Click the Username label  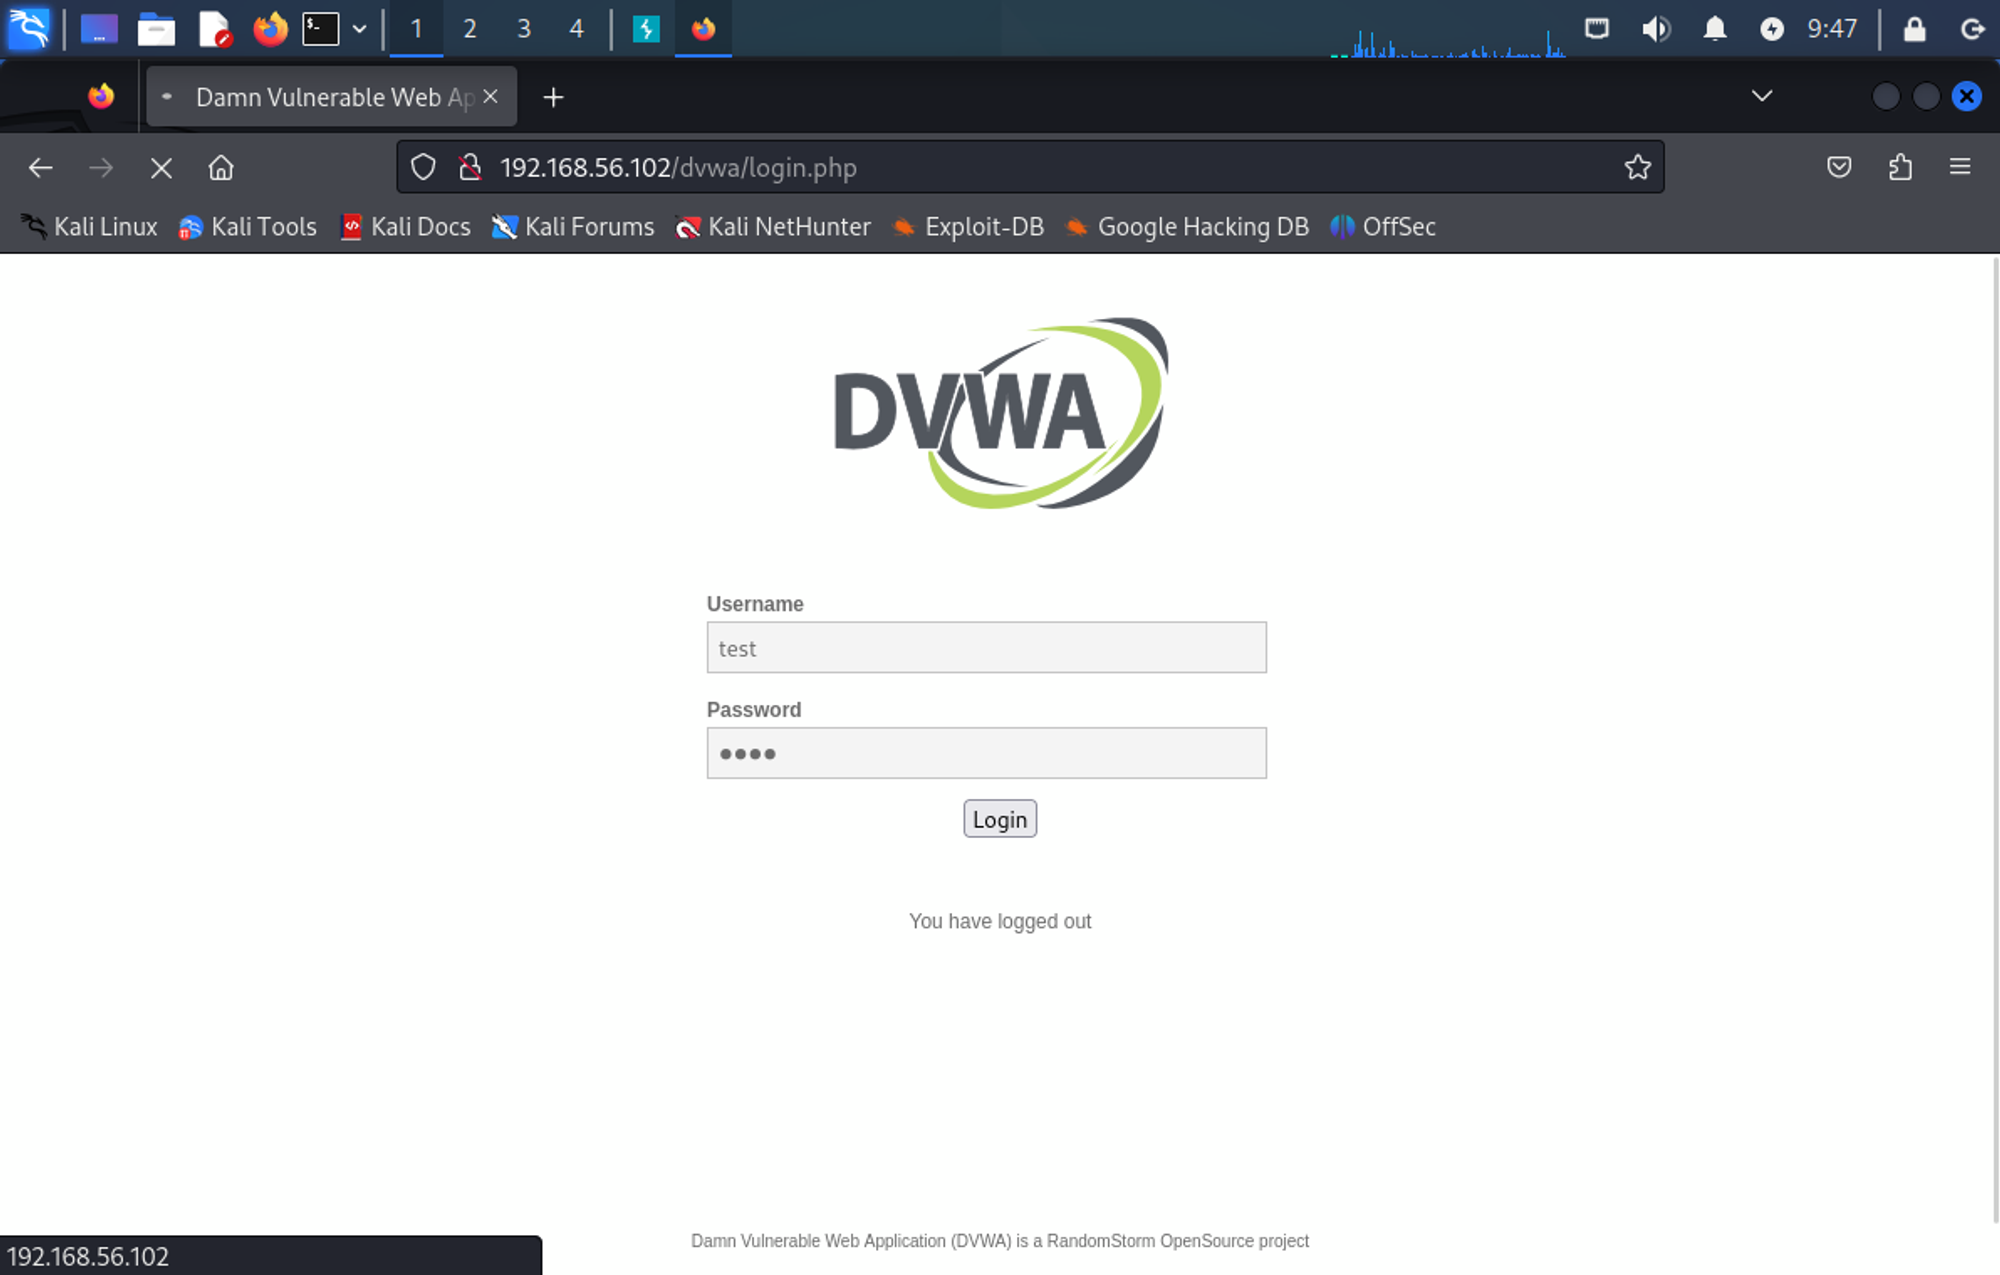point(755,604)
